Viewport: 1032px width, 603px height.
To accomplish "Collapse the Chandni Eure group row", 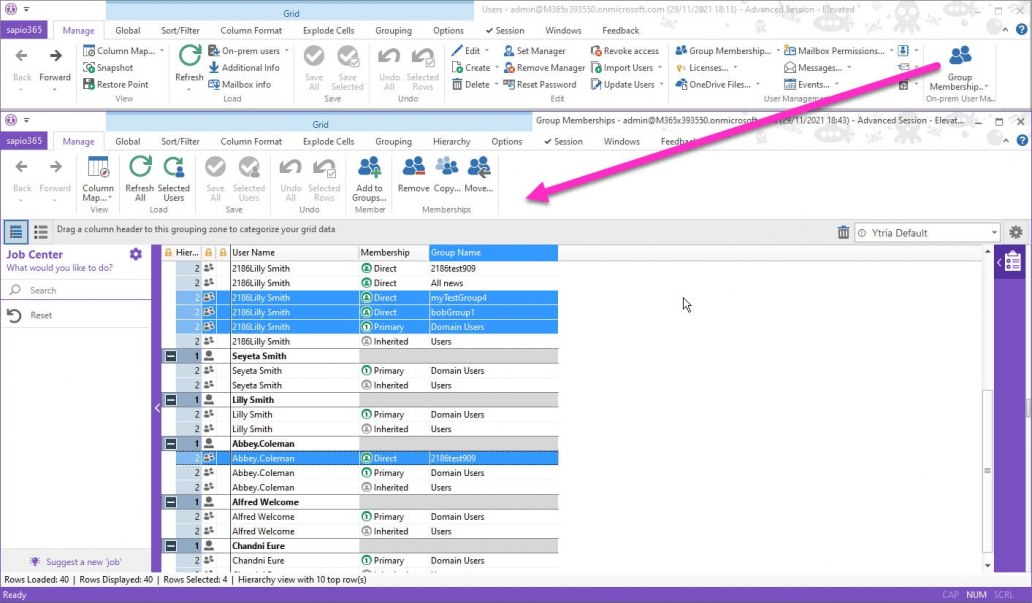I will pos(170,546).
